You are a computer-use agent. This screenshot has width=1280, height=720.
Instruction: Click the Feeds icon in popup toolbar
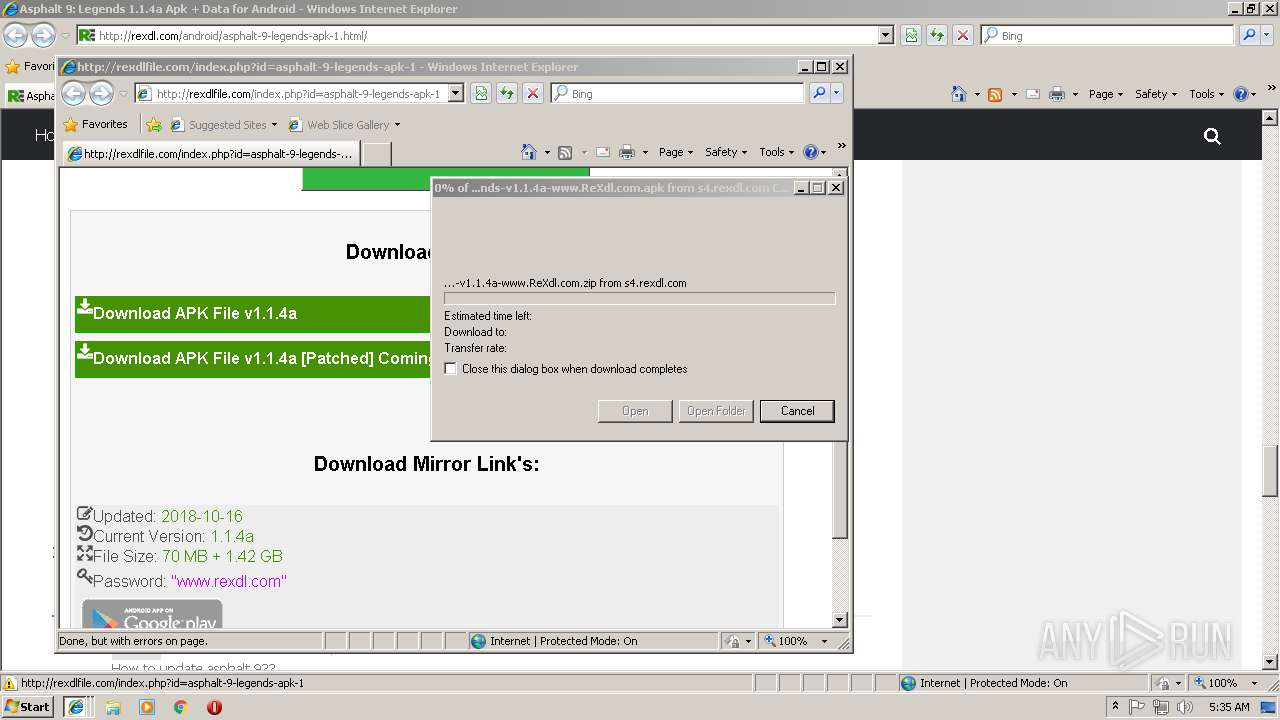[565, 152]
